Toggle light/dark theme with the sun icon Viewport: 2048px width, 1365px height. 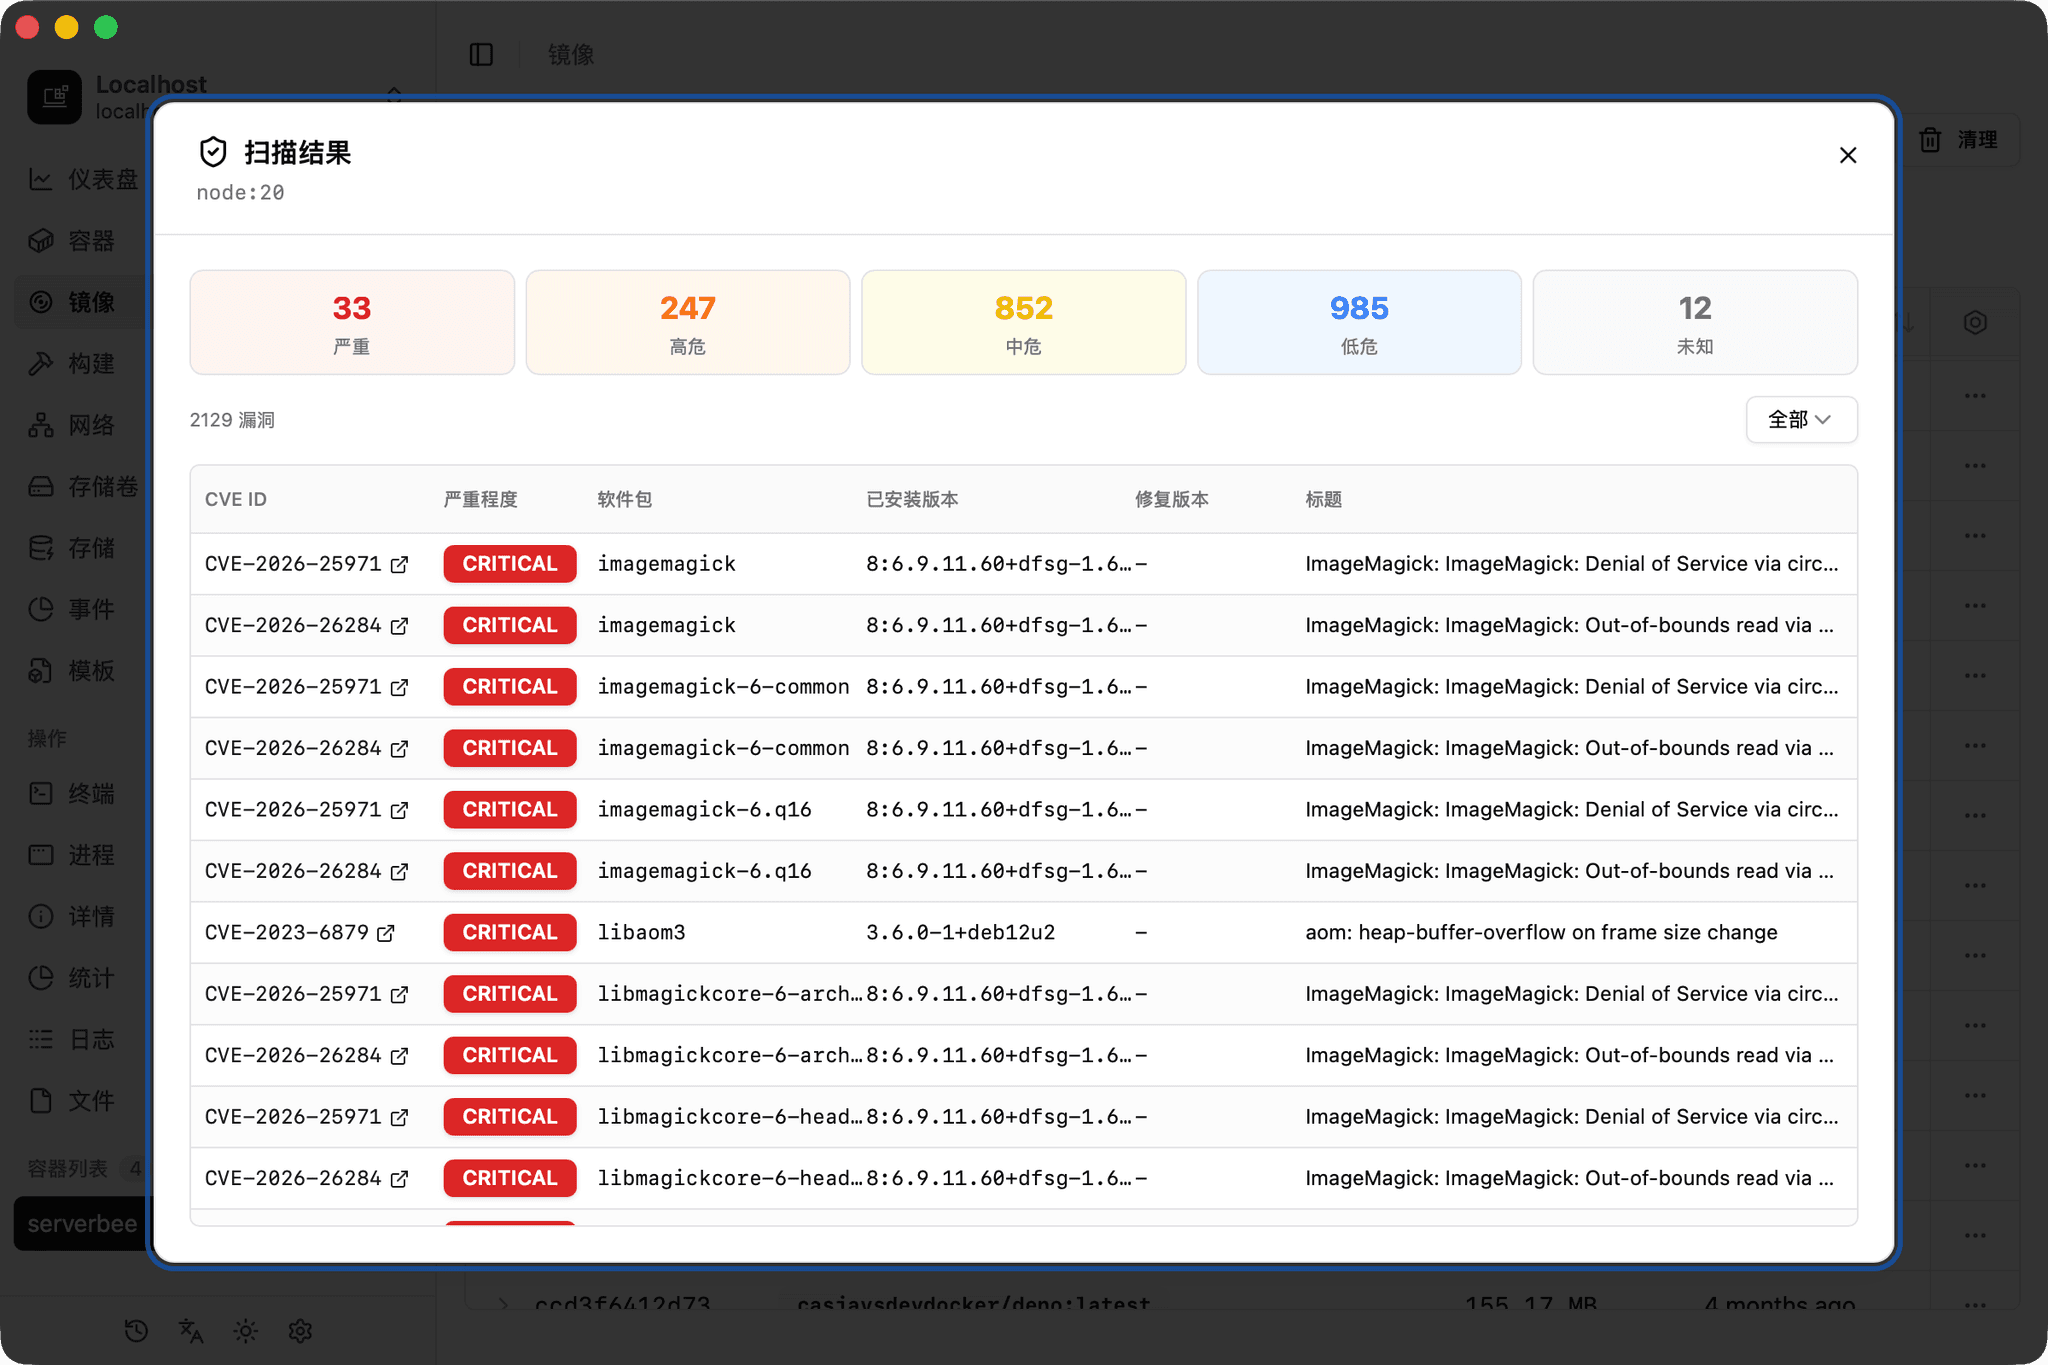pyautogui.click(x=245, y=1331)
